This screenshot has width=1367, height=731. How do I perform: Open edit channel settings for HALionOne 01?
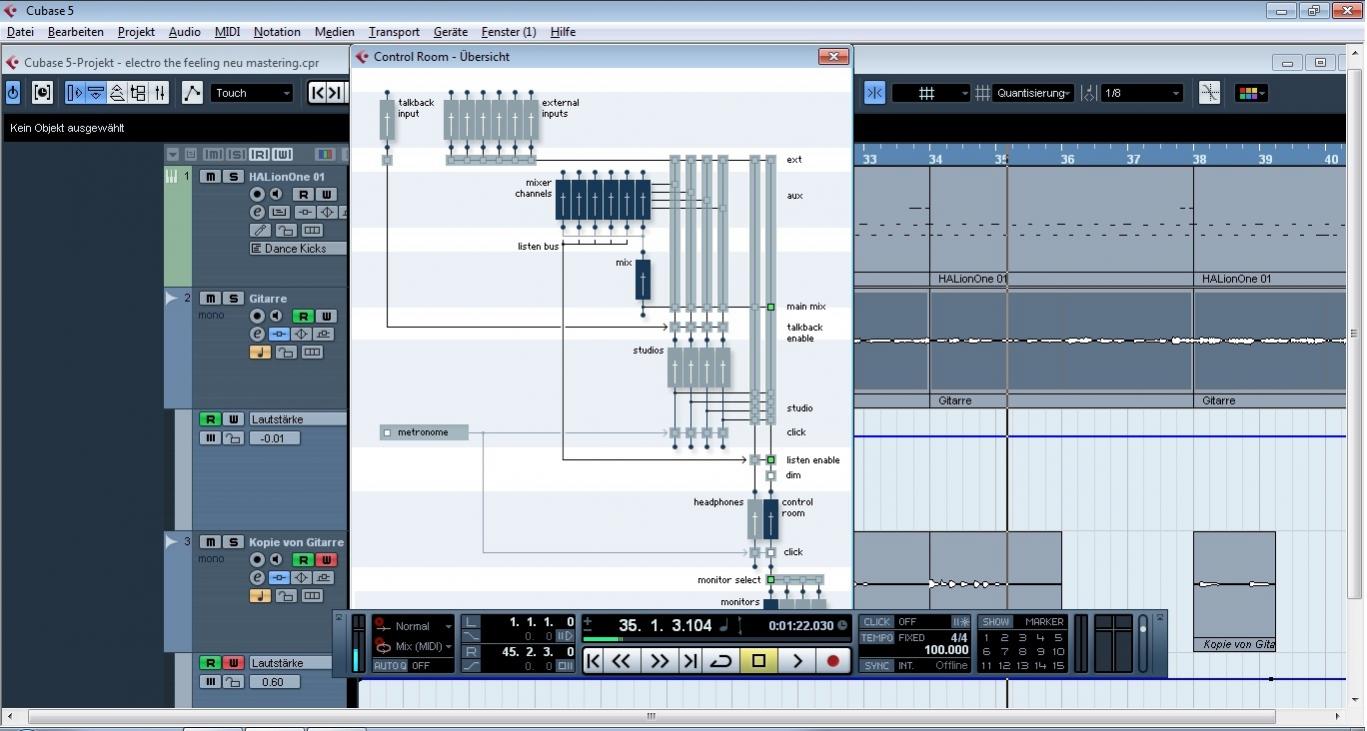point(257,212)
